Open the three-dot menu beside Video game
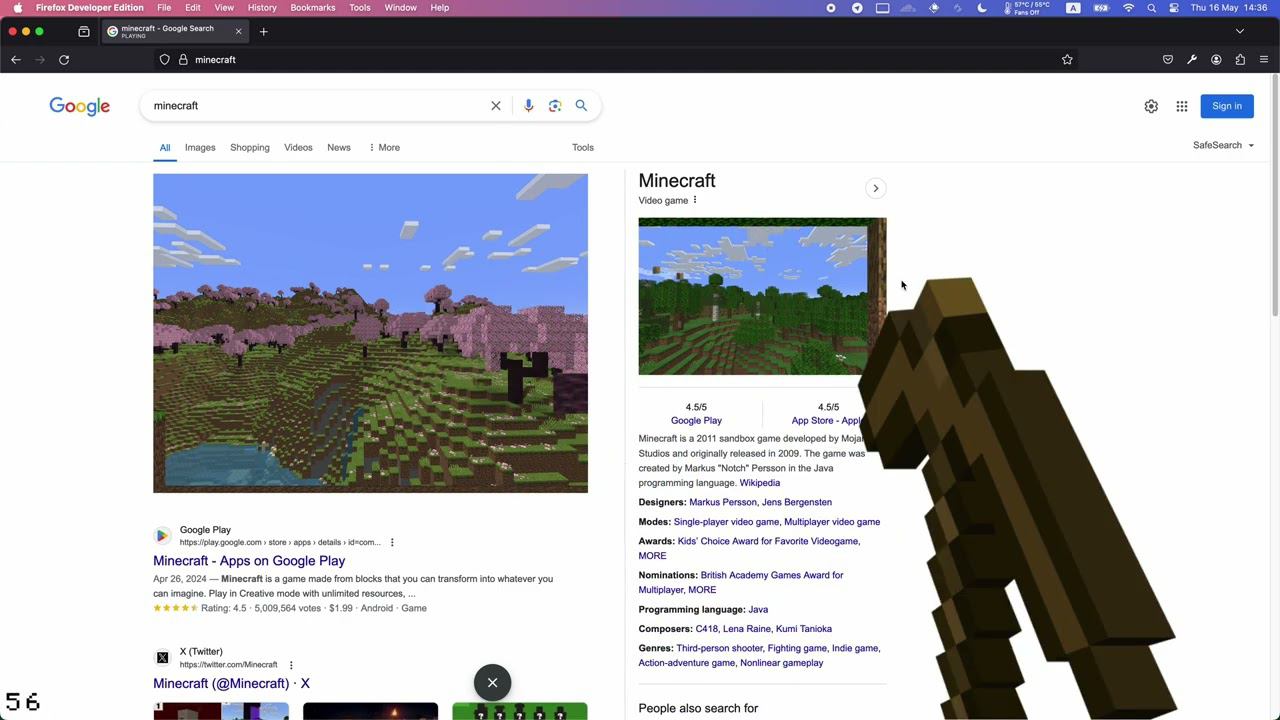1280x720 pixels. coord(695,200)
